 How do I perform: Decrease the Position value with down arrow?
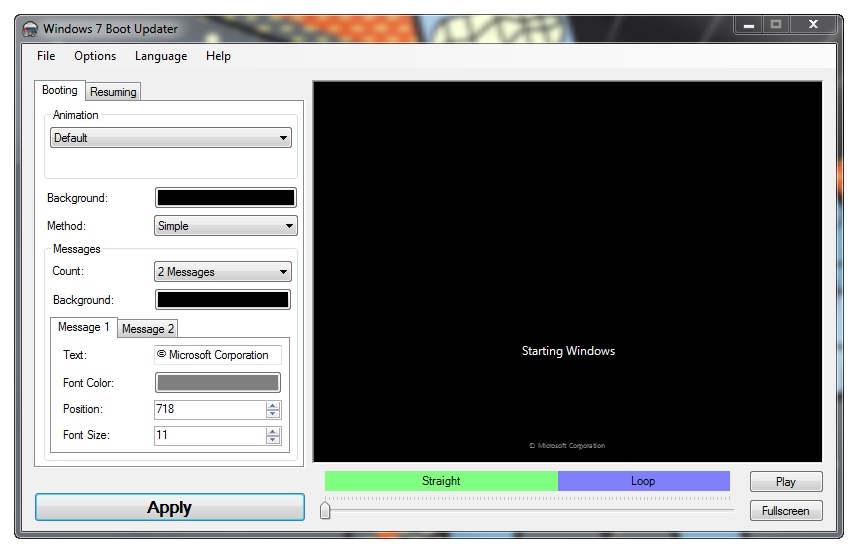click(273, 413)
